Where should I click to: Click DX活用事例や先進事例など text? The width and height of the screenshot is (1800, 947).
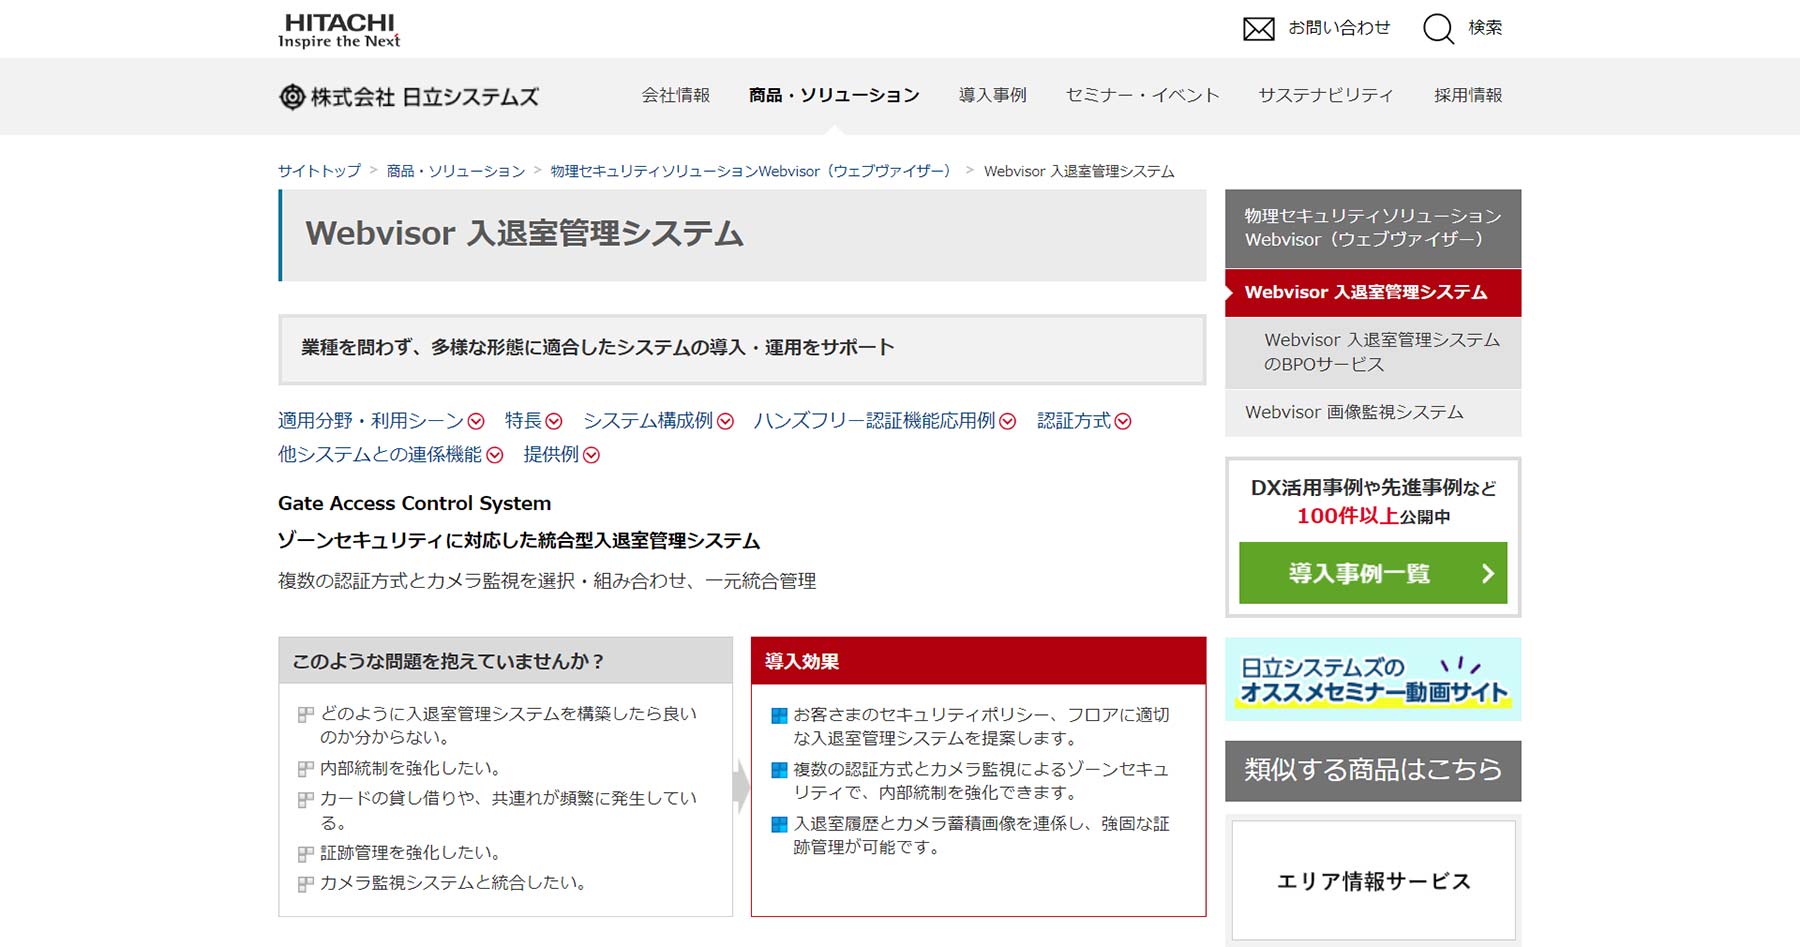pos(1373,488)
